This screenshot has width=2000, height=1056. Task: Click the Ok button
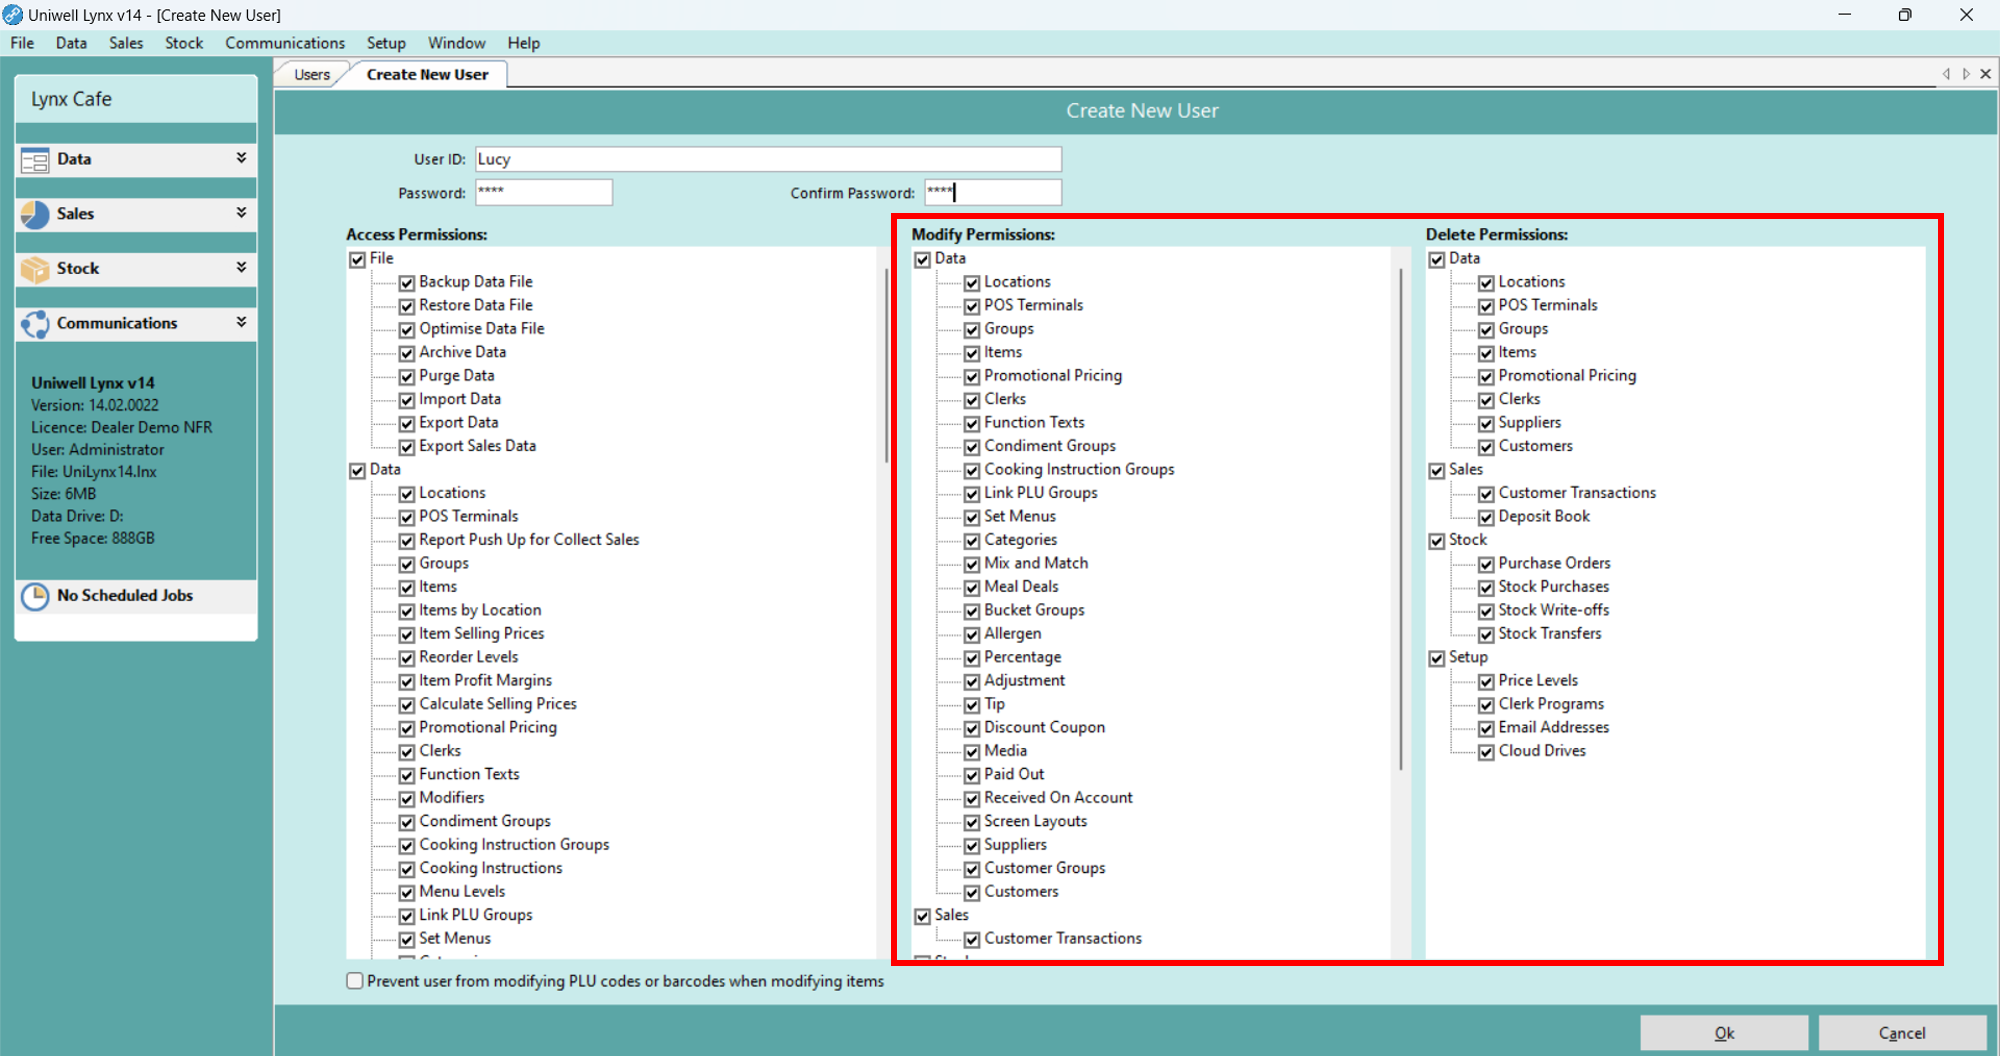click(1724, 1033)
